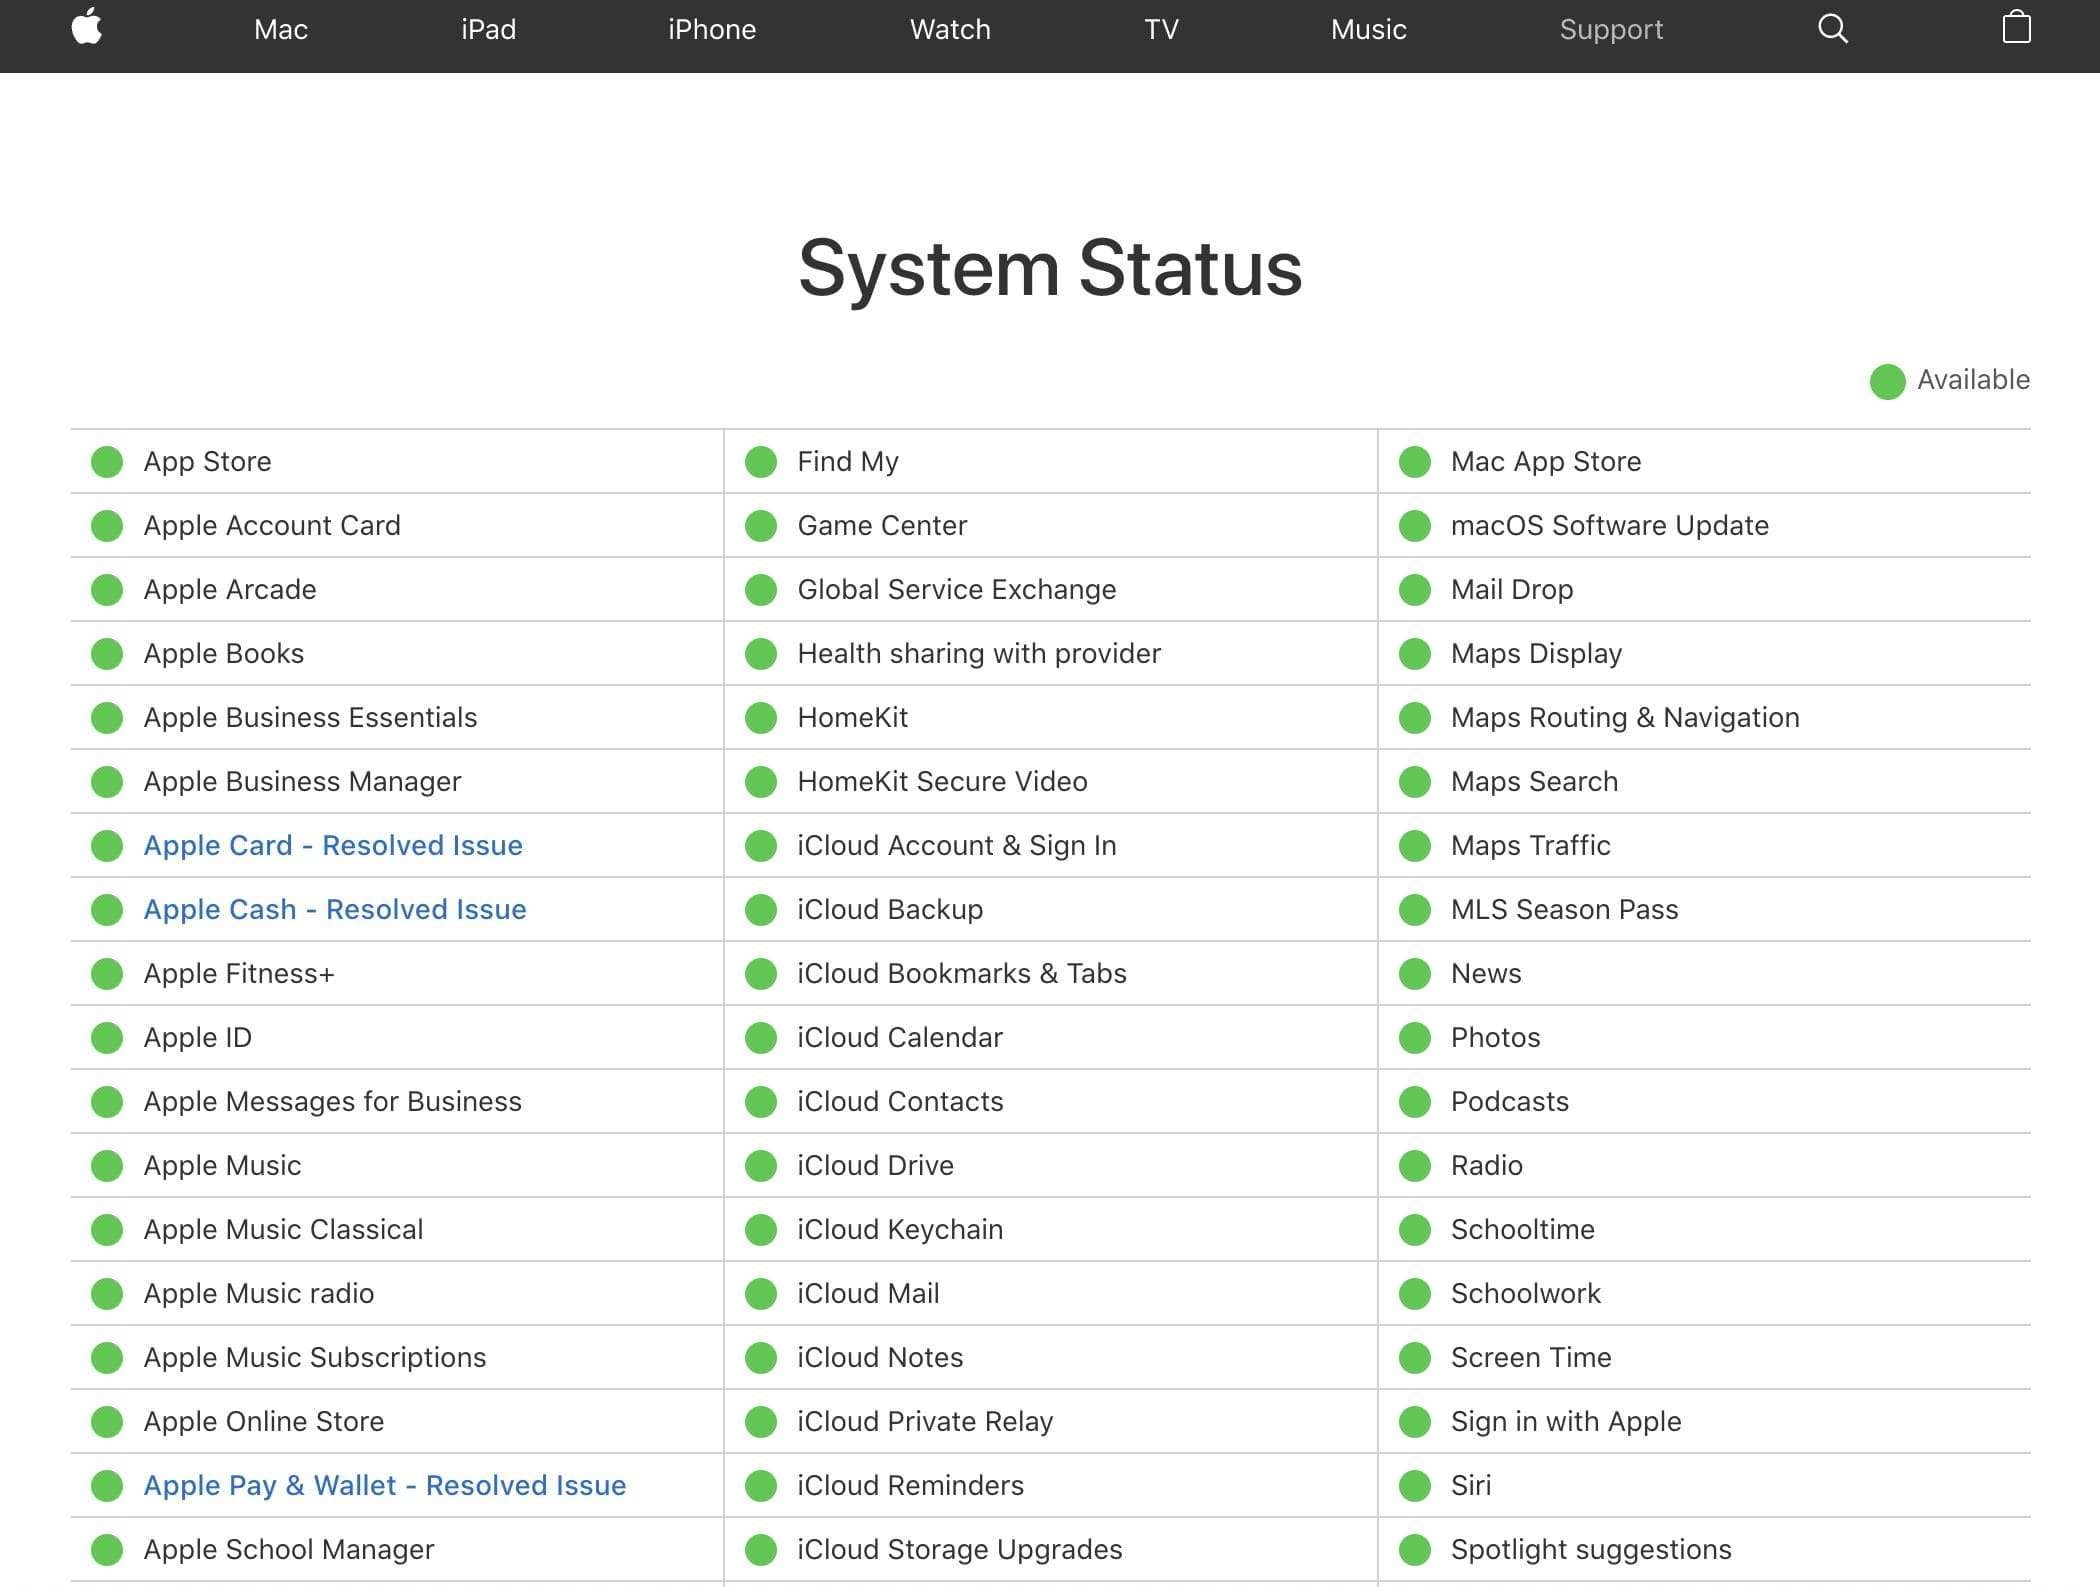Click the green Available legend dot
The height and width of the screenshot is (1587, 2100).
click(x=1888, y=381)
